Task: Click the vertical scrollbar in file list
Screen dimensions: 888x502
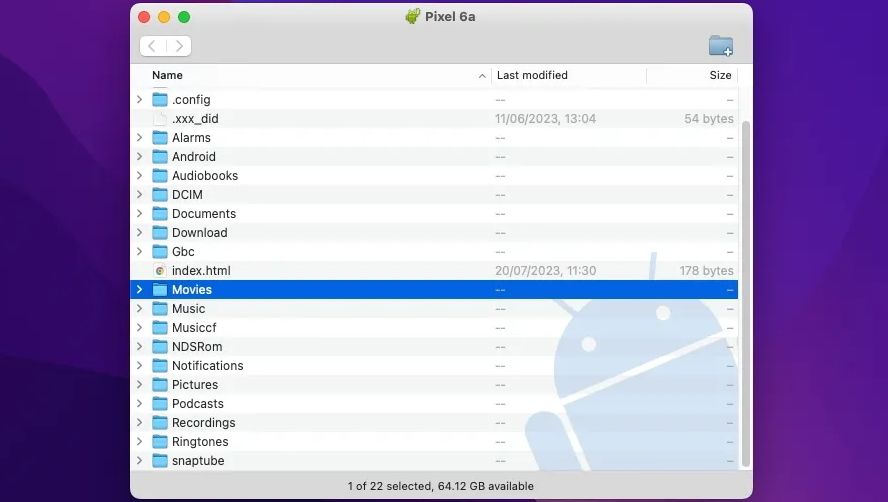Action: pos(746,293)
